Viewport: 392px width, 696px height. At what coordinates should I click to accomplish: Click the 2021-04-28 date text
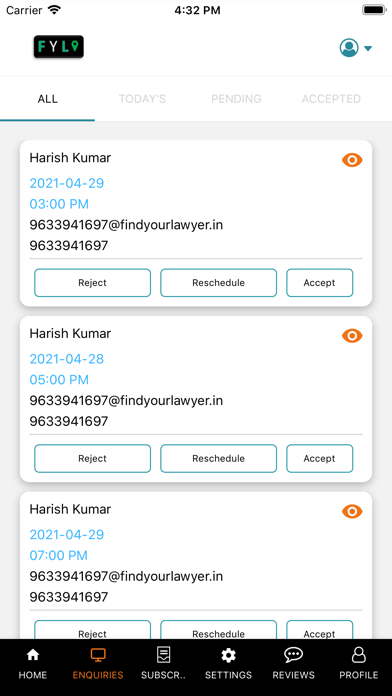[67, 359]
